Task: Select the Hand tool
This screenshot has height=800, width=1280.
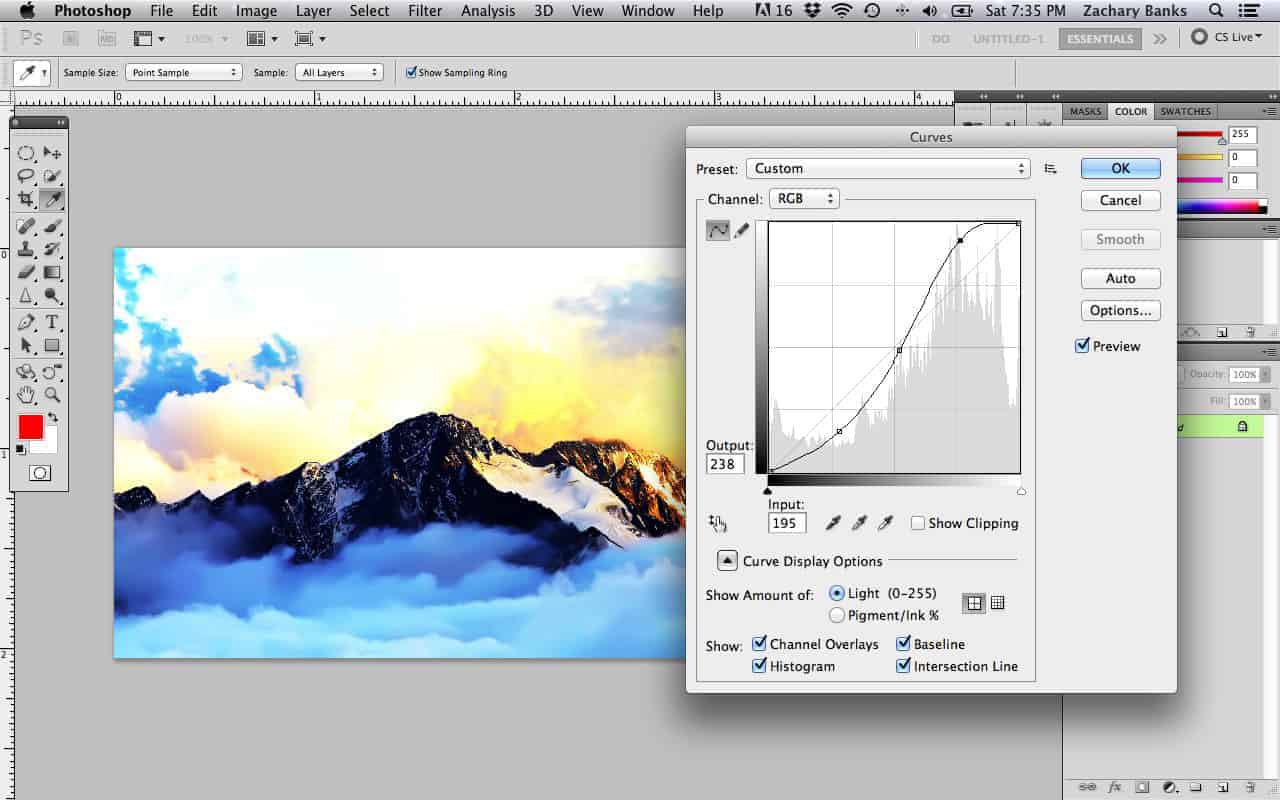Action: click(26, 394)
